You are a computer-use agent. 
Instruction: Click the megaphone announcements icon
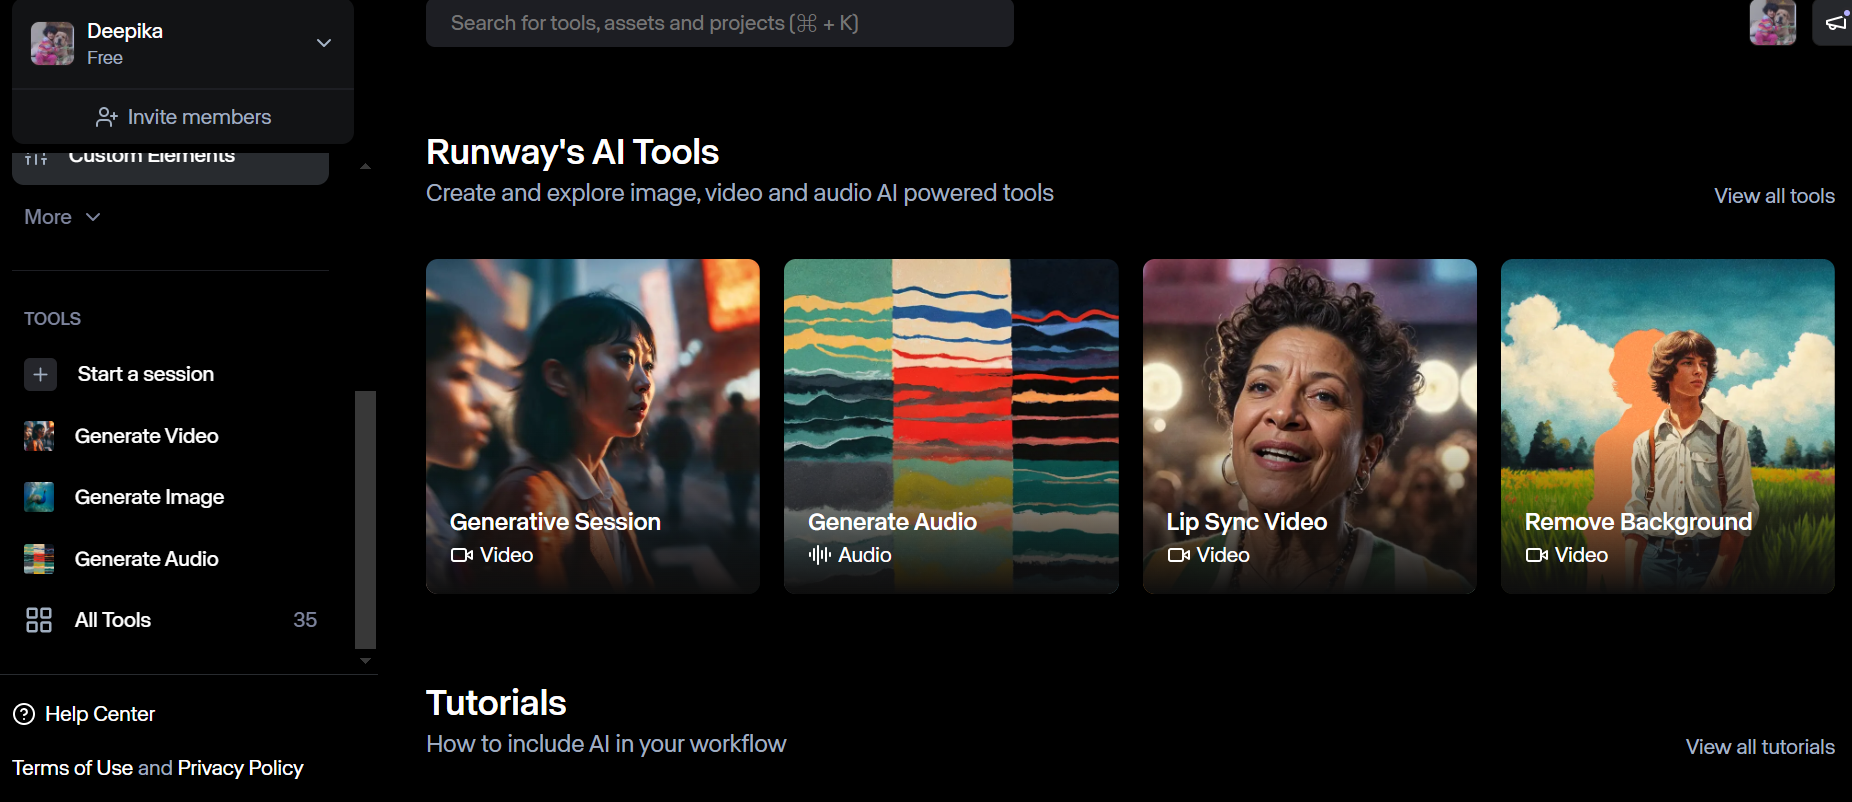[x=1836, y=22]
